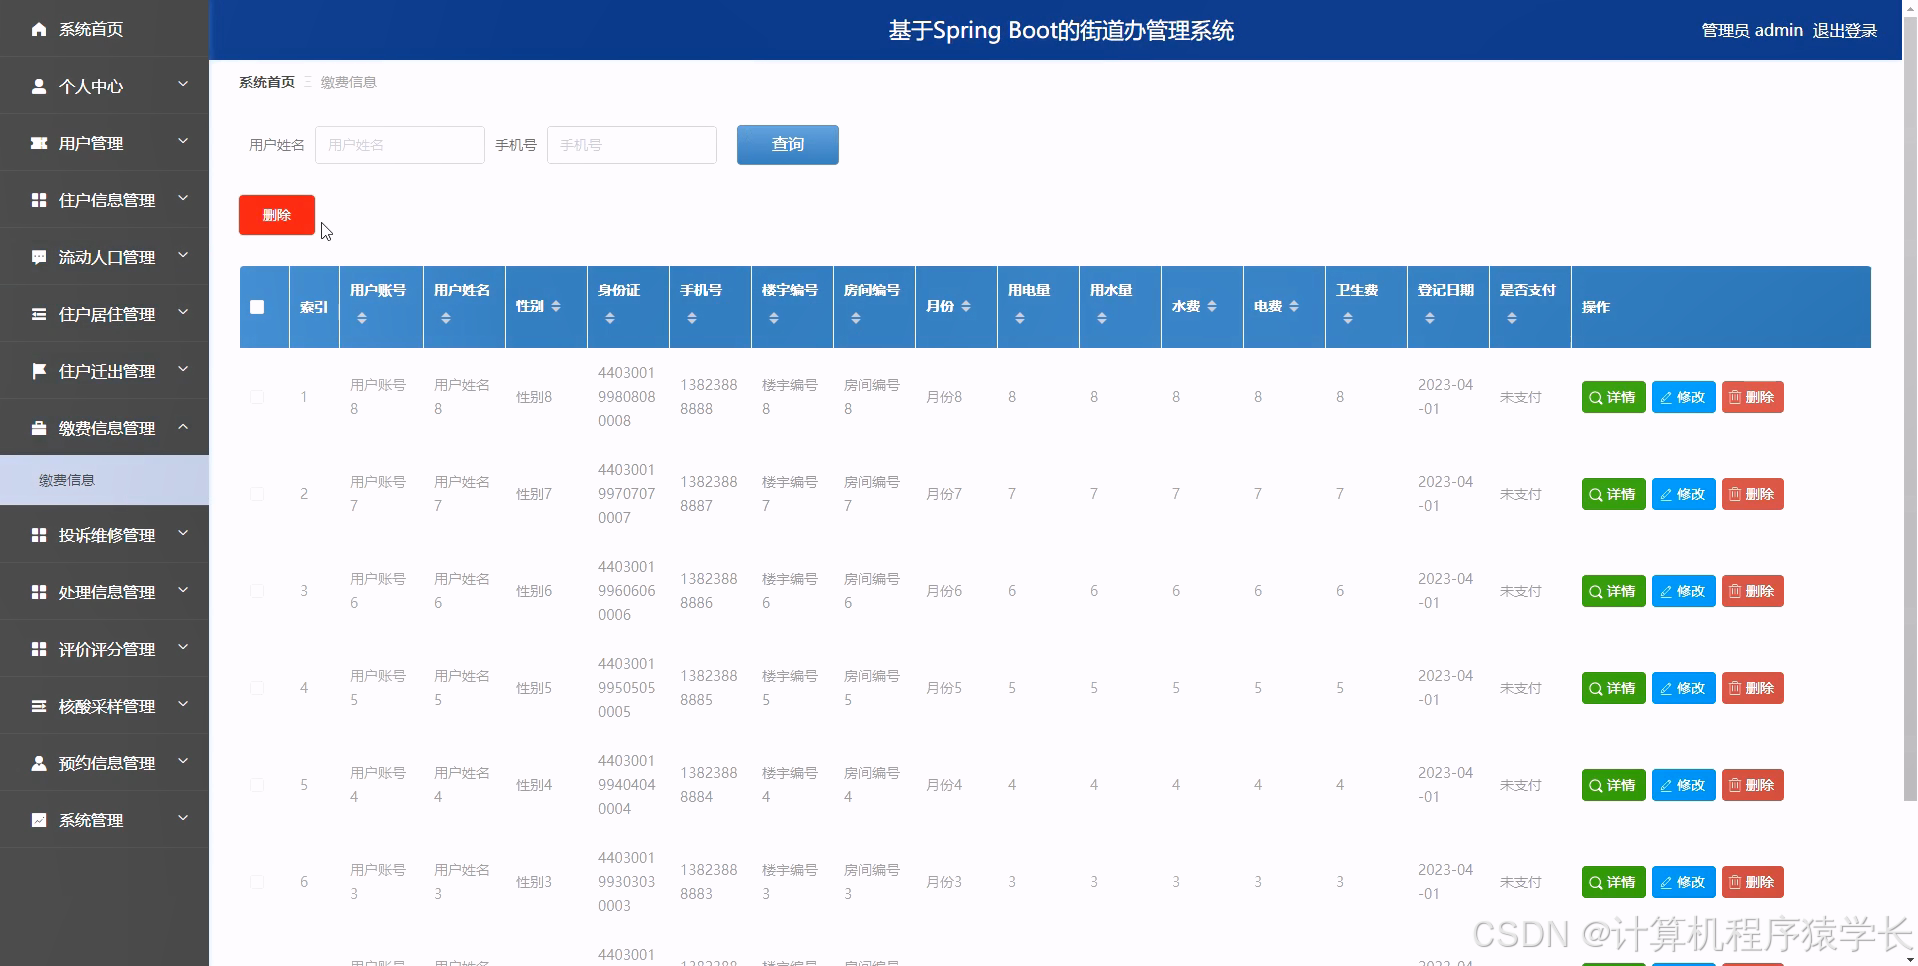Collapse the 缴费信息管理 menu section

coord(183,427)
